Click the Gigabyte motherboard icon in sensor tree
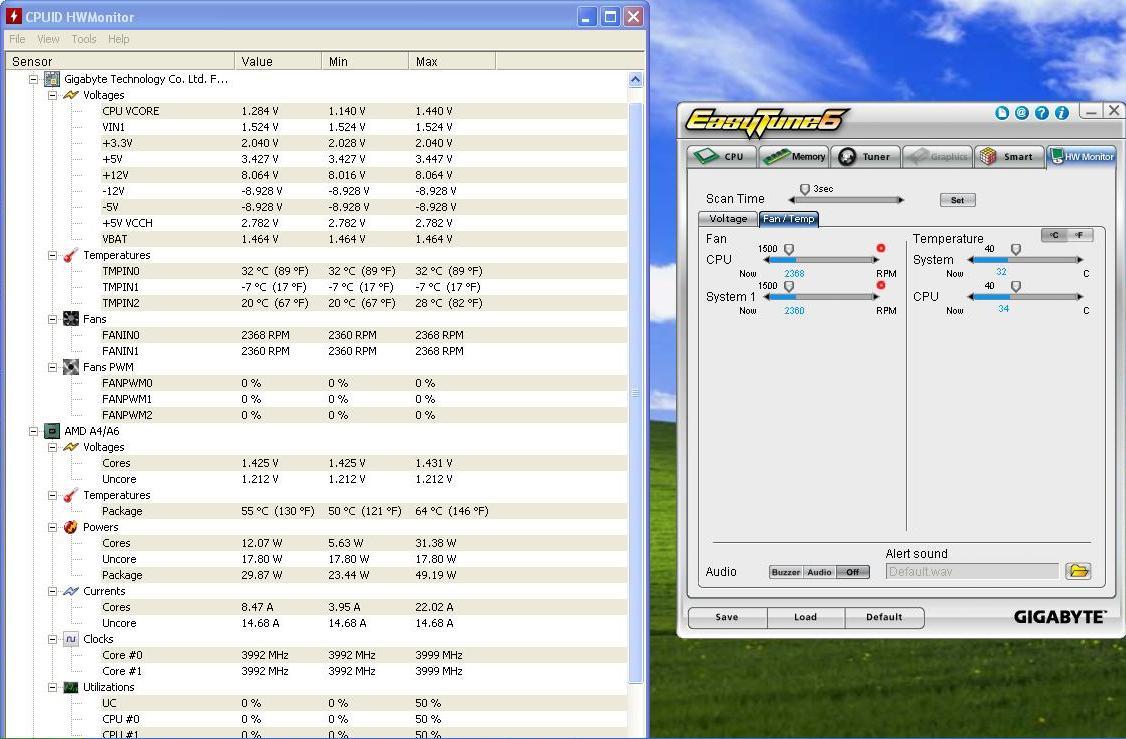 pyautogui.click(x=52, y=79)
